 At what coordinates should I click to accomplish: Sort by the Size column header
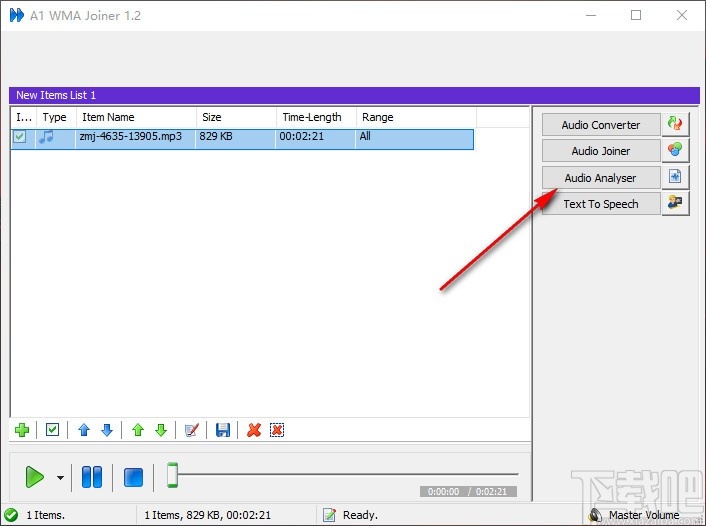[x=236, y=117]
